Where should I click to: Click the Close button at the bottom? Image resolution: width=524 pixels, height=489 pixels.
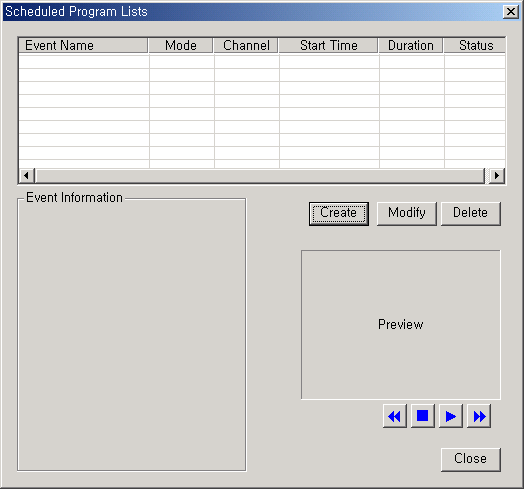pos(471,459)
